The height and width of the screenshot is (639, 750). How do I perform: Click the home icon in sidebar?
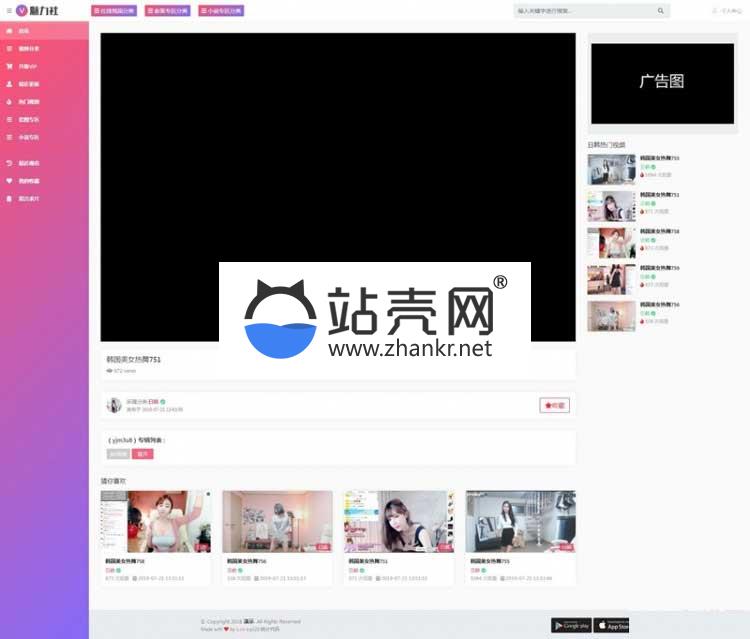tap(9, 31)
